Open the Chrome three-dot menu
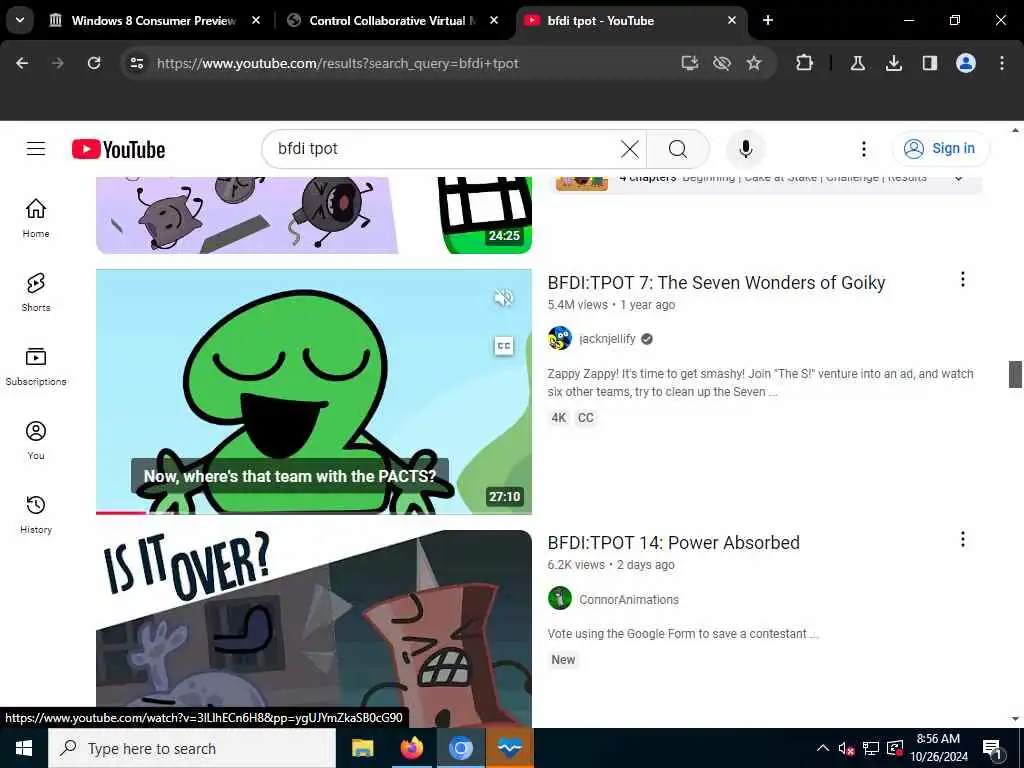Screen dimensions: 1024x768 pyautogui.click(x=1002, y=63)
